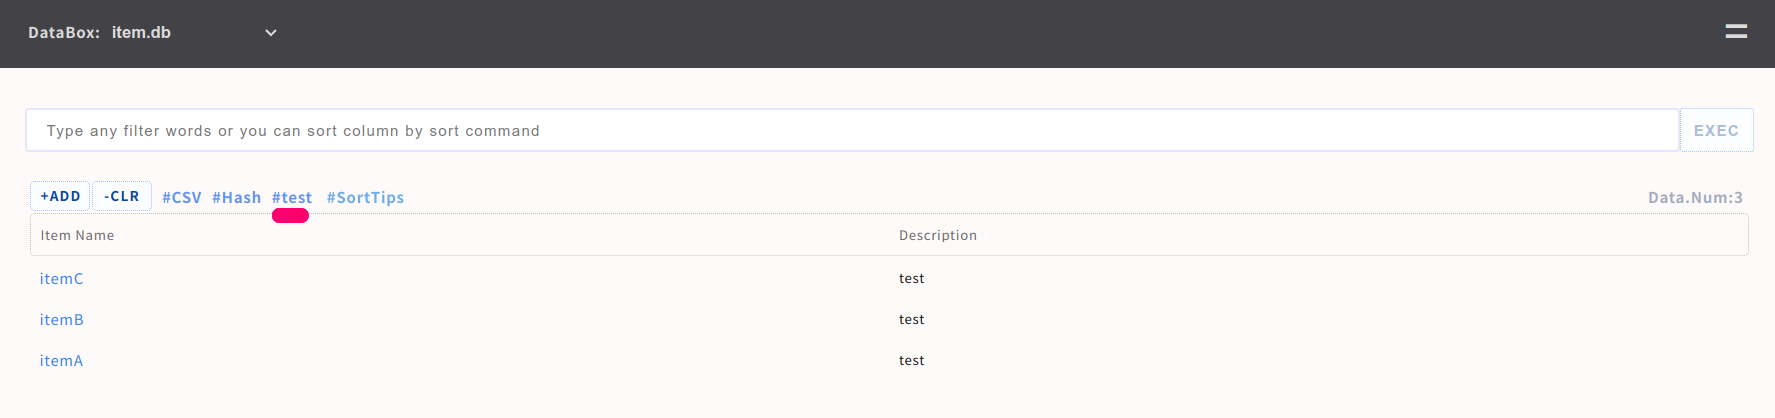Select the itemA description cell 'test'

click(912, 361)
